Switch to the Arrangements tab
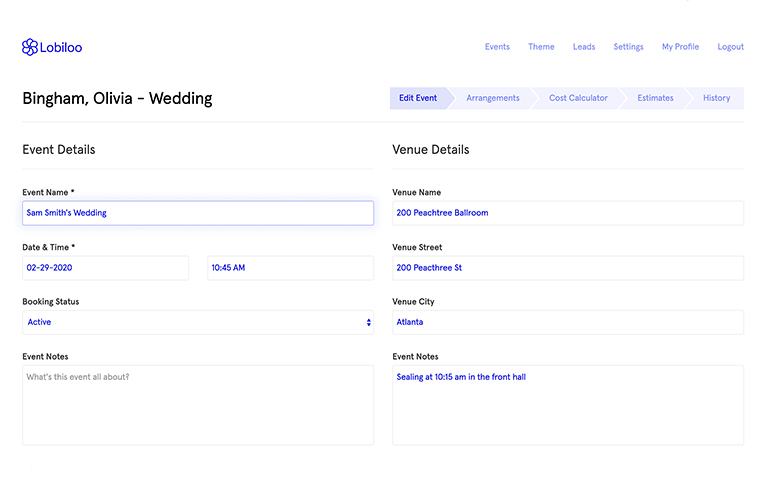Image resolution: width=760 pixels, height=480 pixels. click(493, 98)
